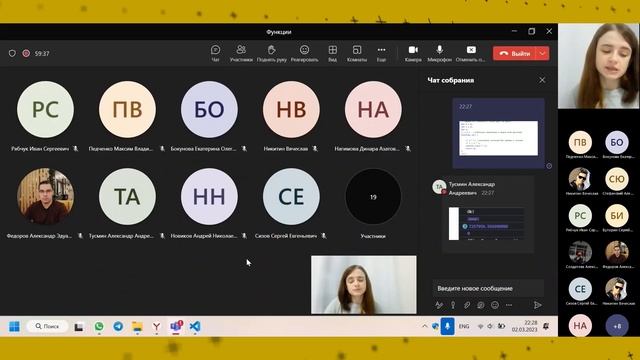Open the Windows Start menu
This screenshot has width=640, height=360.
[x=14, y=327]
